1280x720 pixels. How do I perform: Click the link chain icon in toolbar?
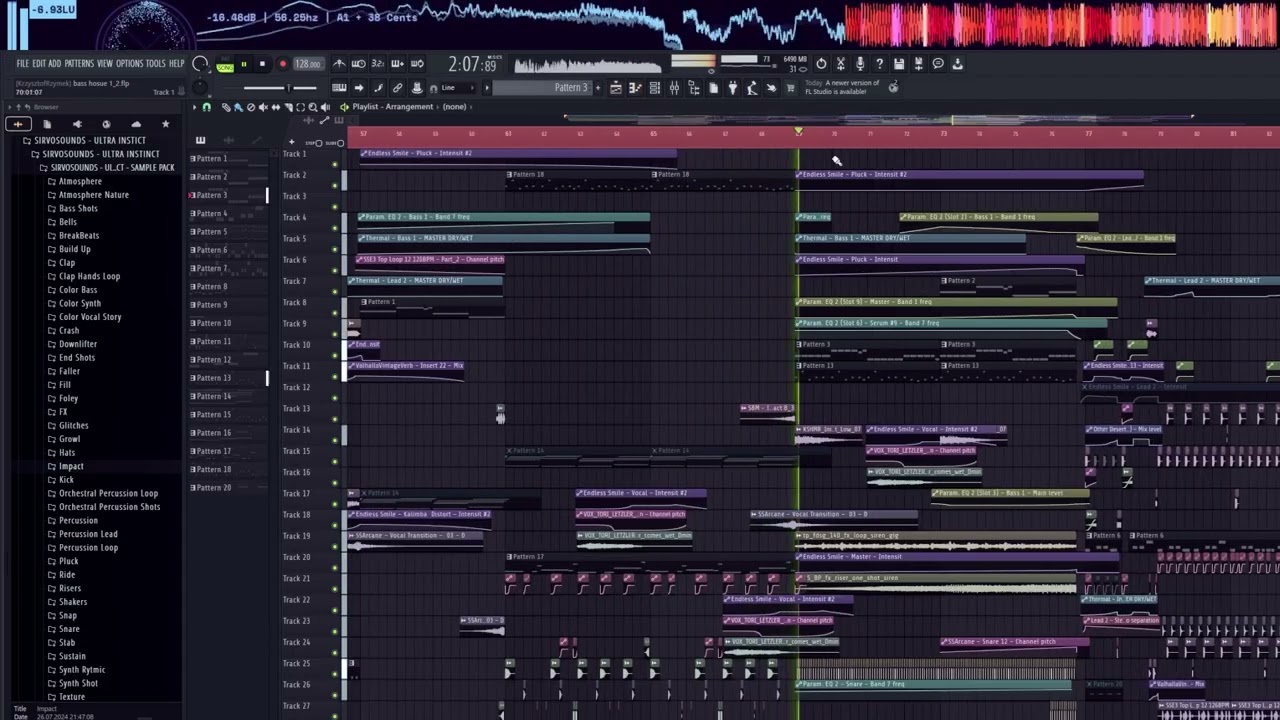397,88
